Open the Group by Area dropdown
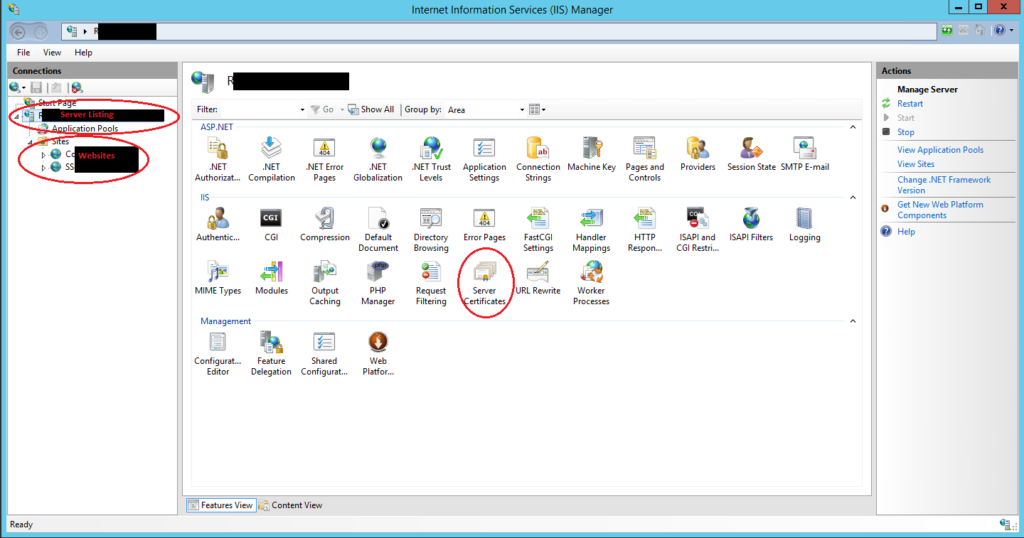 tap(522, 110)
